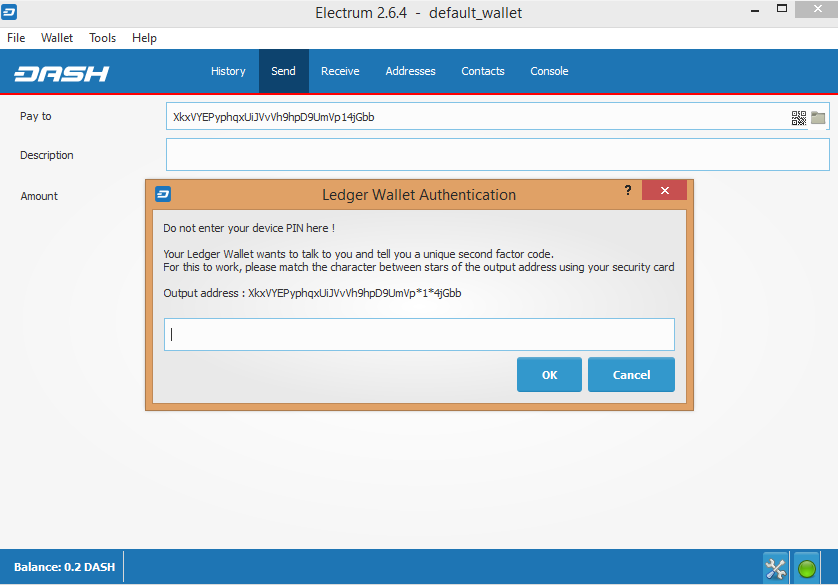Minimize the Electrum window
The image size is (838, 585).
(755, 10)
